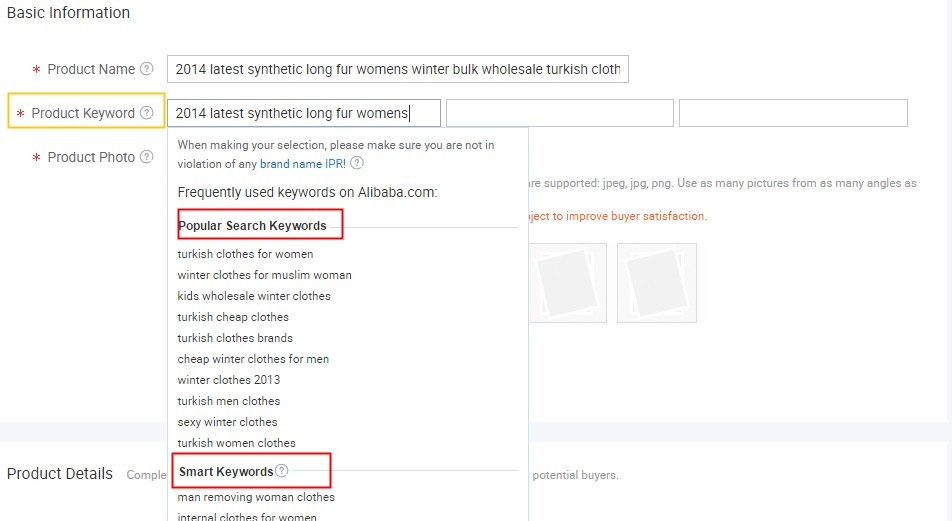Choose 'turkish women clothes' suggestion
952x521 pixels.
click(236, 443)
